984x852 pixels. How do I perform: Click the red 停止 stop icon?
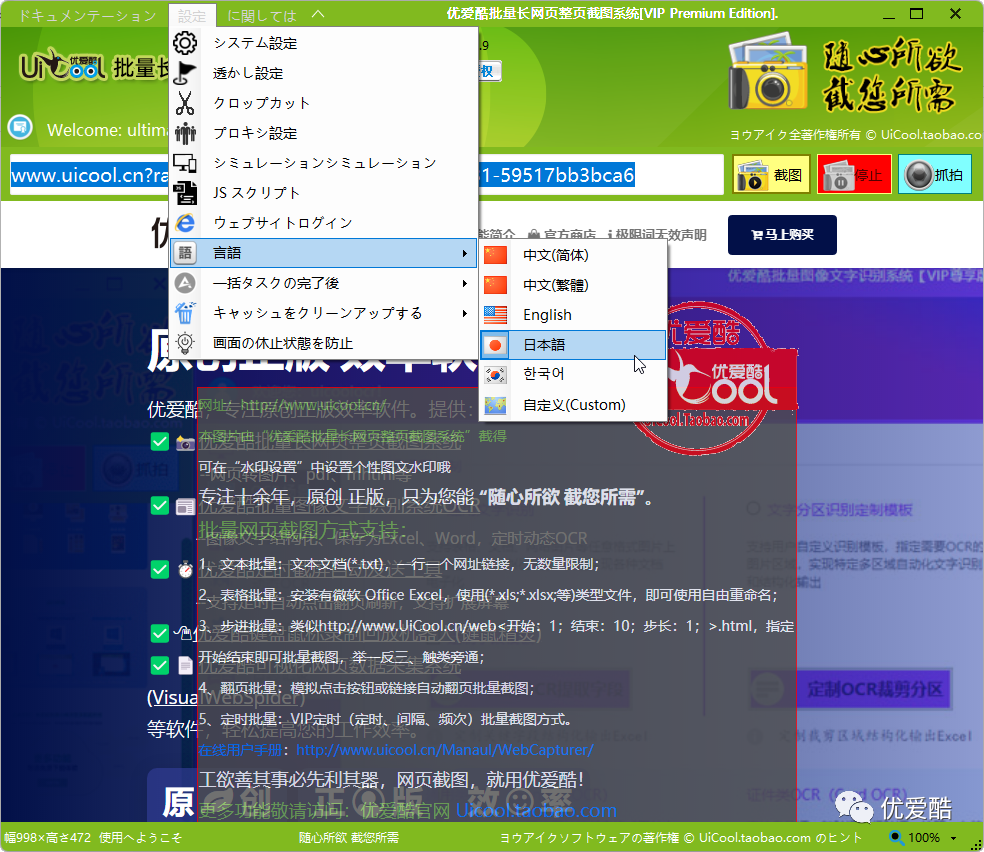coord(854,173)
